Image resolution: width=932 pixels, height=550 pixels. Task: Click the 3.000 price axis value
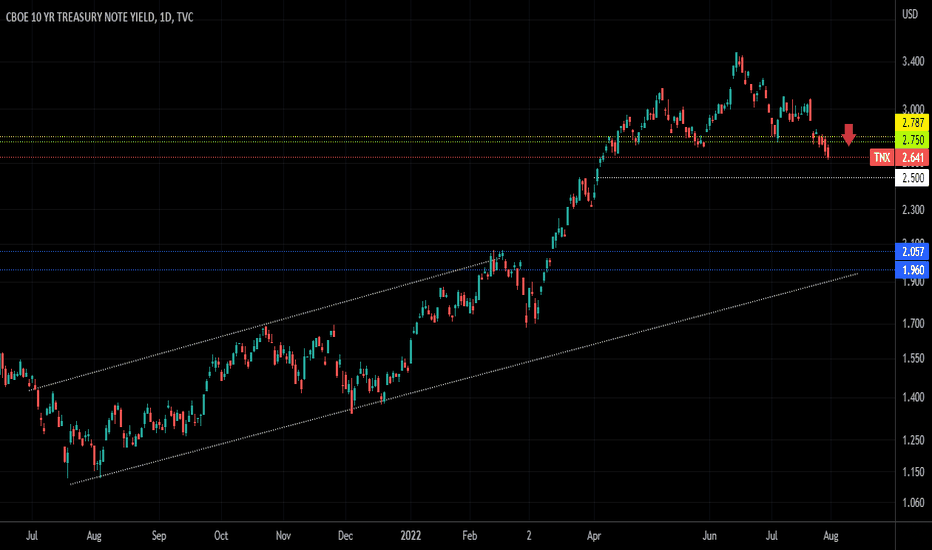[913, 109]
